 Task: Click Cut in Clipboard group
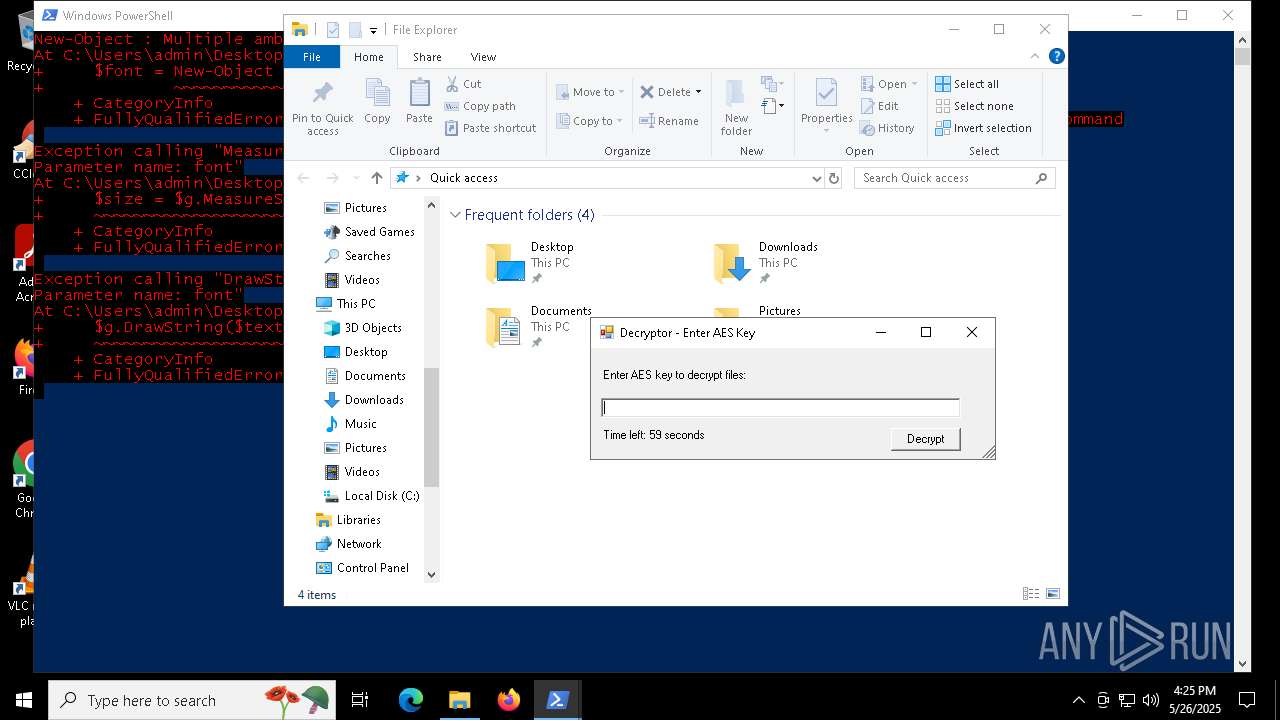pos(463,84)
